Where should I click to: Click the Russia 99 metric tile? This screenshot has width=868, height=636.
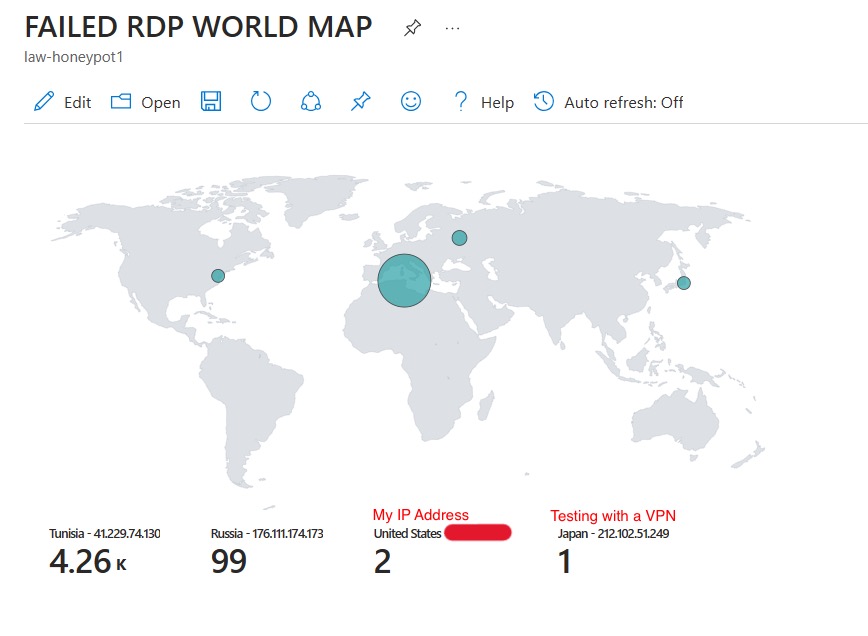(x=266, y=552)
